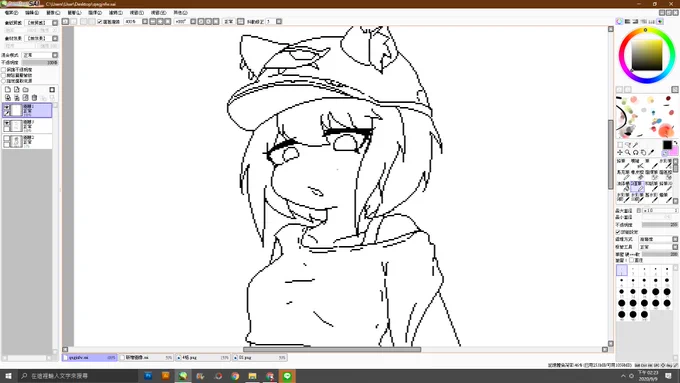Select the lasso selection tool
Viewport: 680px width, 383px height.
coord(628,145)
